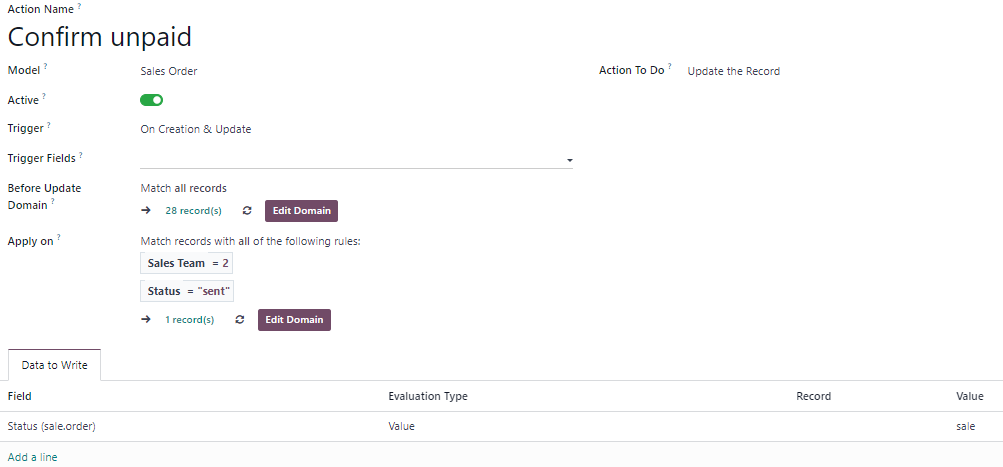This screenshot has height=467, width=1003.
Task: Click the Confirm unpaid action name field
Action: [100, 37]
